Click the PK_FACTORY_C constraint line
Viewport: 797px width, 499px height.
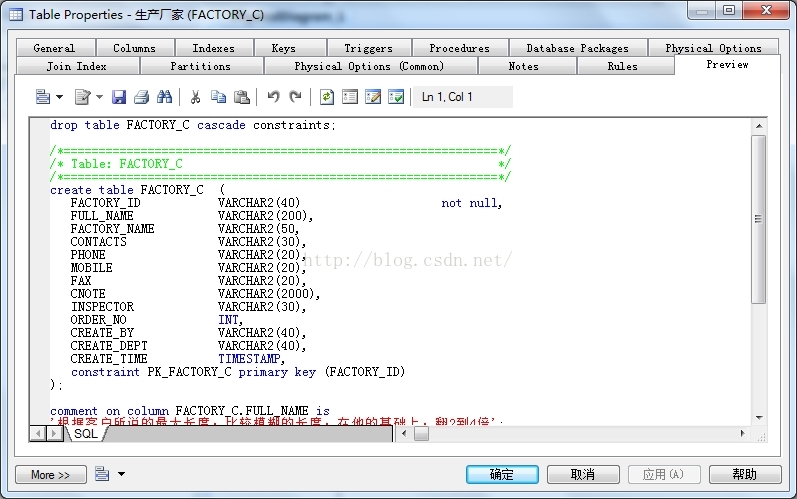238,372
